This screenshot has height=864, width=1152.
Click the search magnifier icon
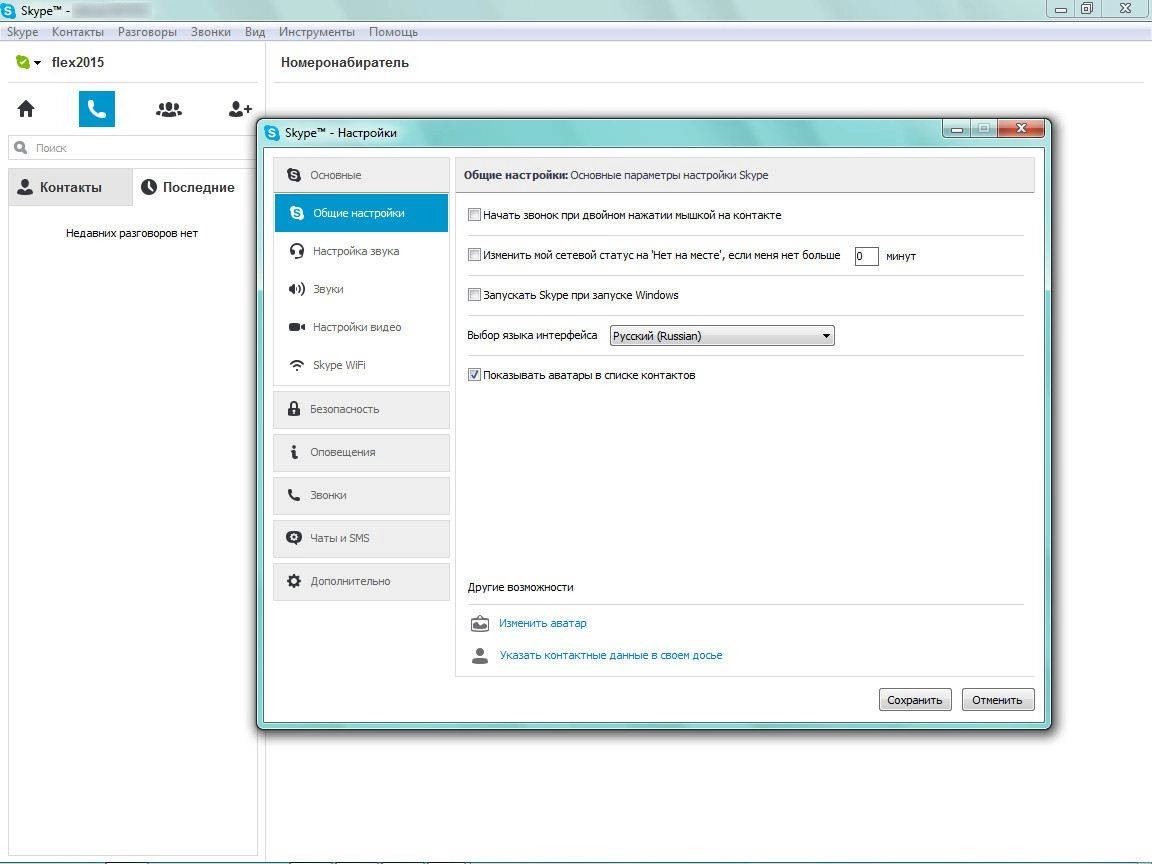pyautogui.click(x=21, y=148)
